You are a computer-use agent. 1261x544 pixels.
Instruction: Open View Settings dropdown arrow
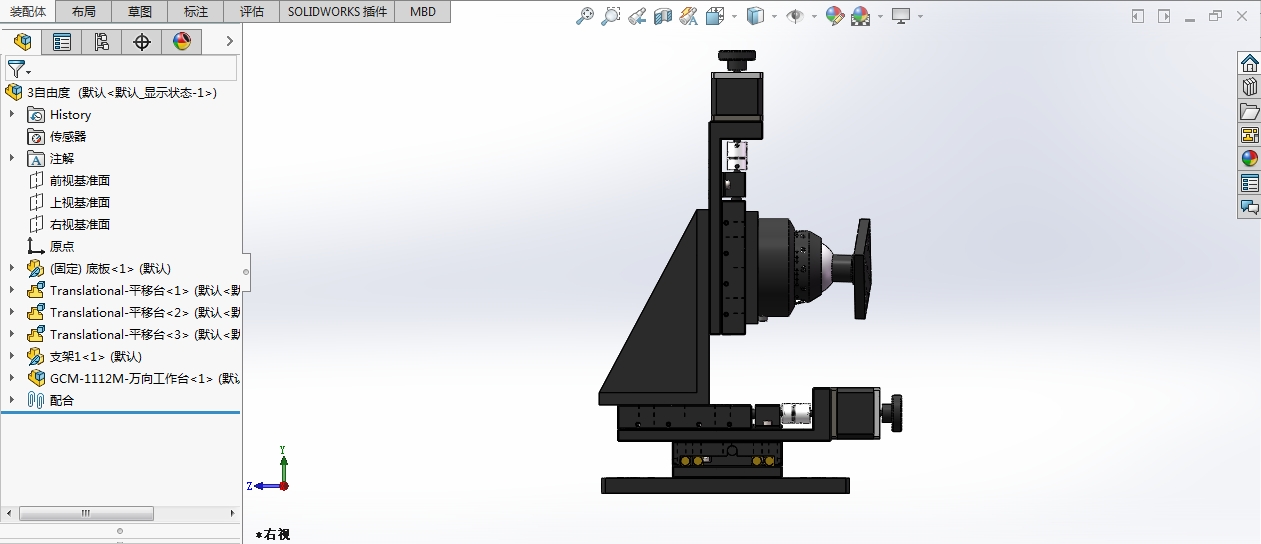(920, 16)
